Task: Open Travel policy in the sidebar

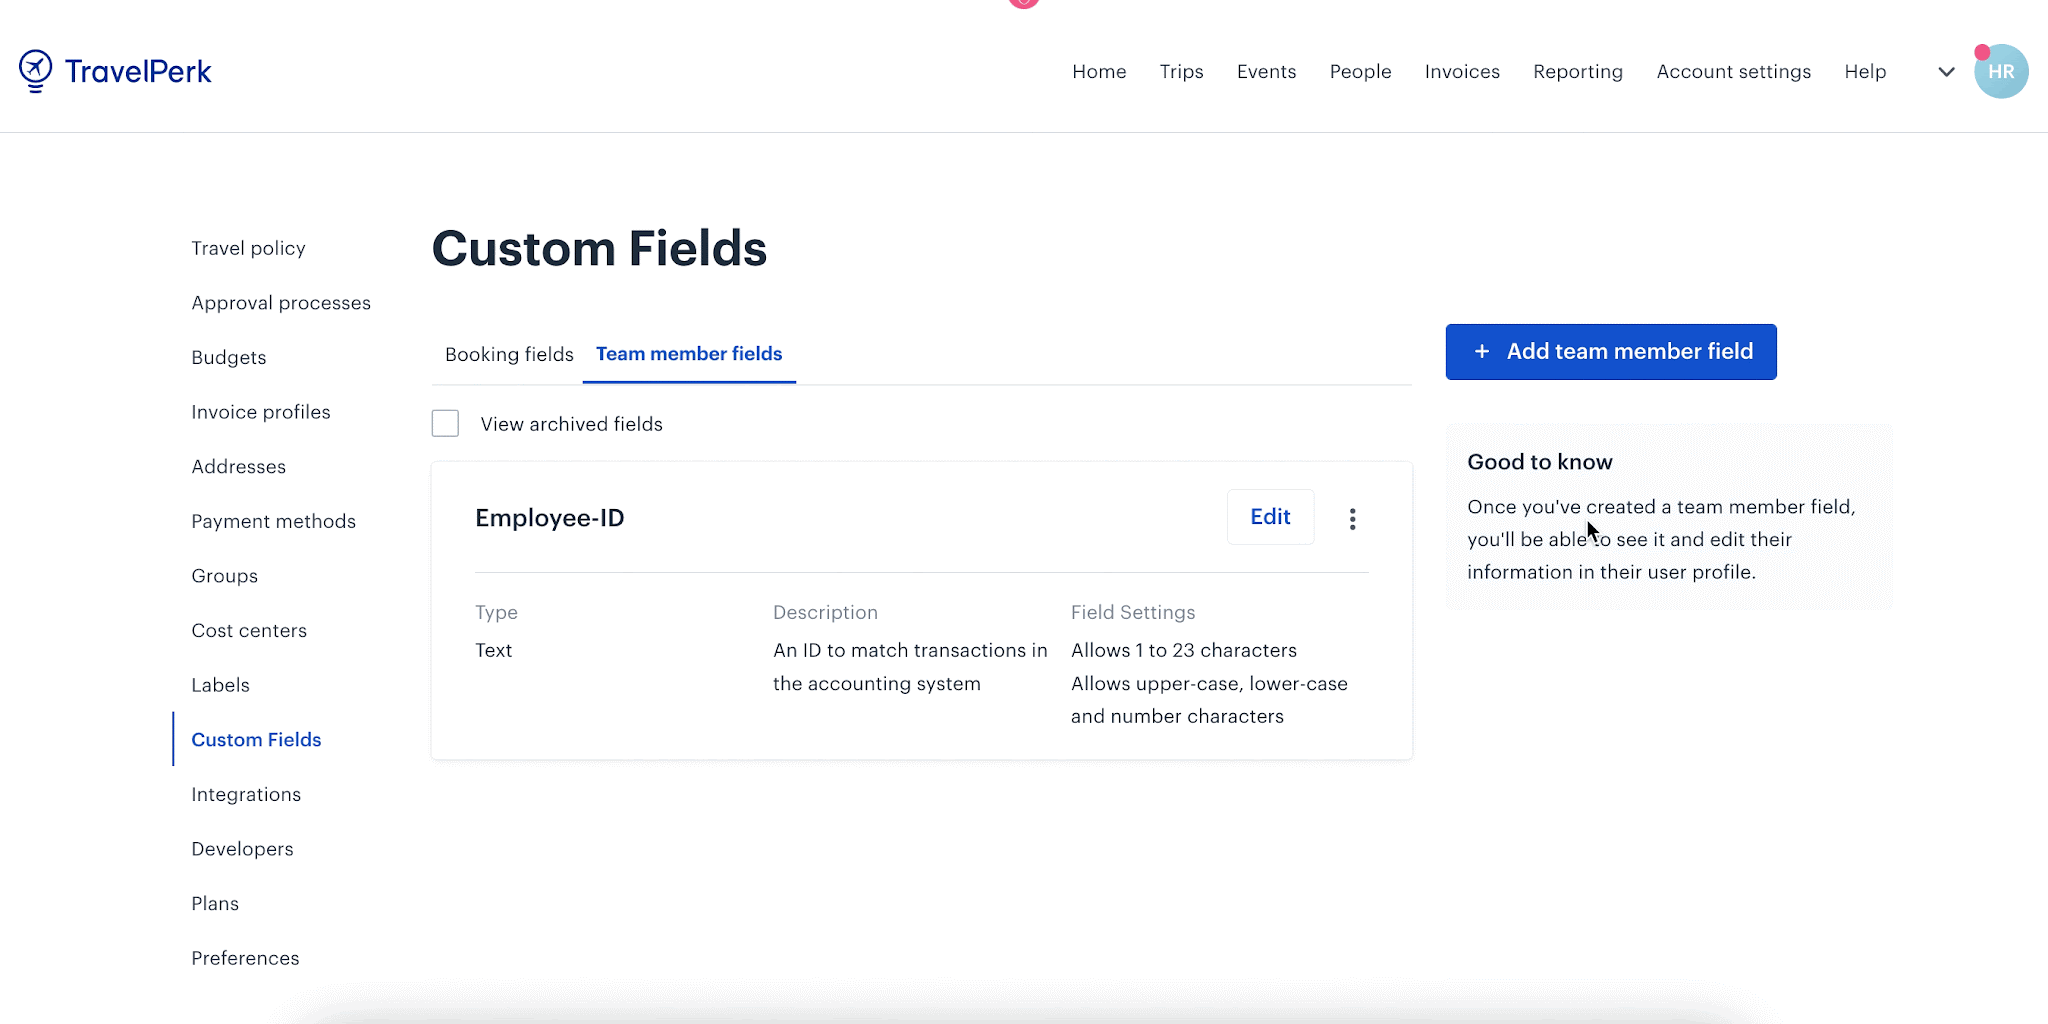Action: [x=248, y=248]
